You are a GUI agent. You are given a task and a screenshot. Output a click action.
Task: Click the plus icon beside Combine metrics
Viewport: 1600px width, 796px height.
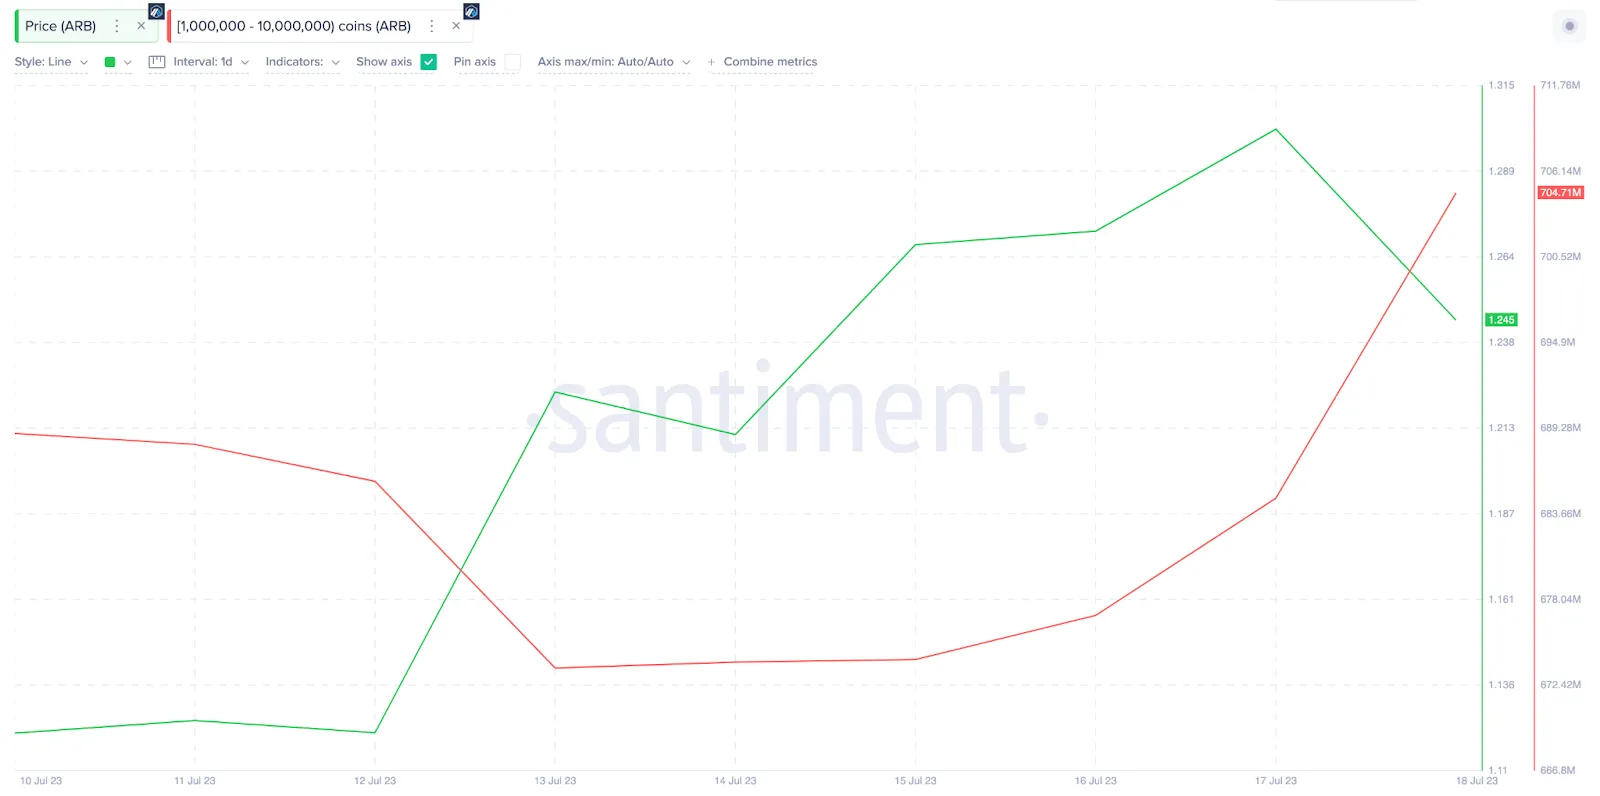(x=711, y=62)
